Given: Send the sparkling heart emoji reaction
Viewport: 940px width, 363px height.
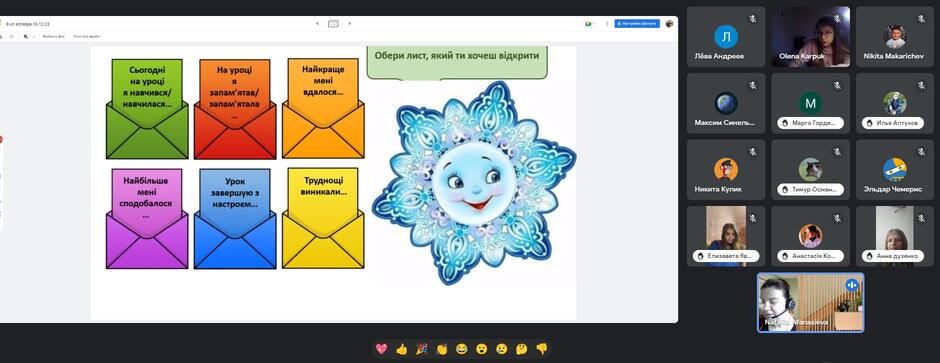Looking at the screenshot, I should 381,349.
